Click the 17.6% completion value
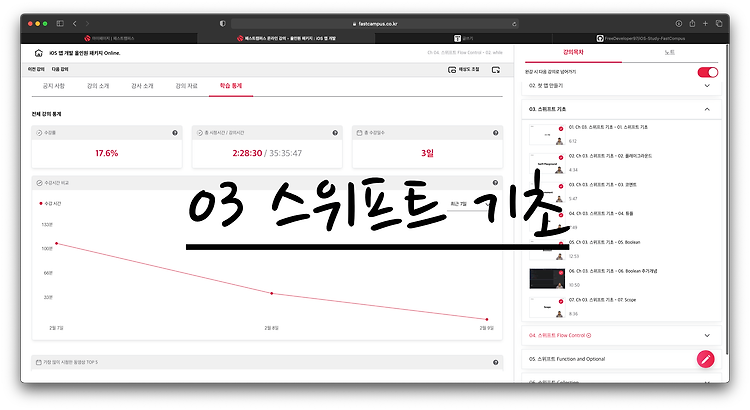750x410 pixels. pyautogui.click(x=107, y=153)
